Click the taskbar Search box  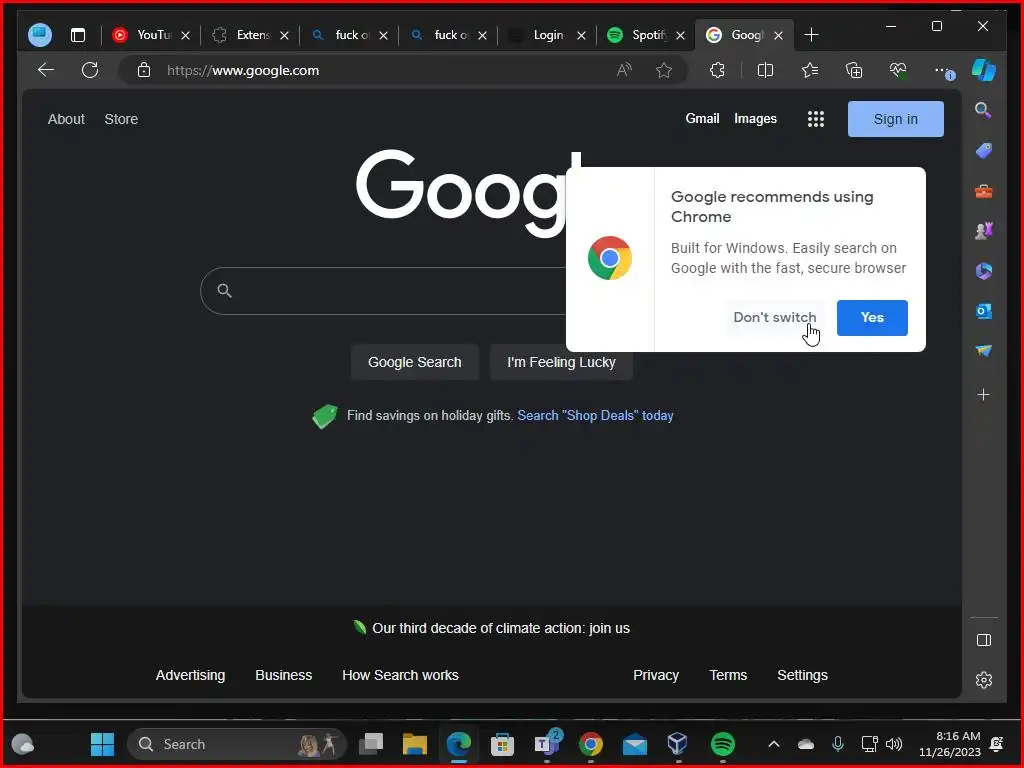click(x=237, y=744)
